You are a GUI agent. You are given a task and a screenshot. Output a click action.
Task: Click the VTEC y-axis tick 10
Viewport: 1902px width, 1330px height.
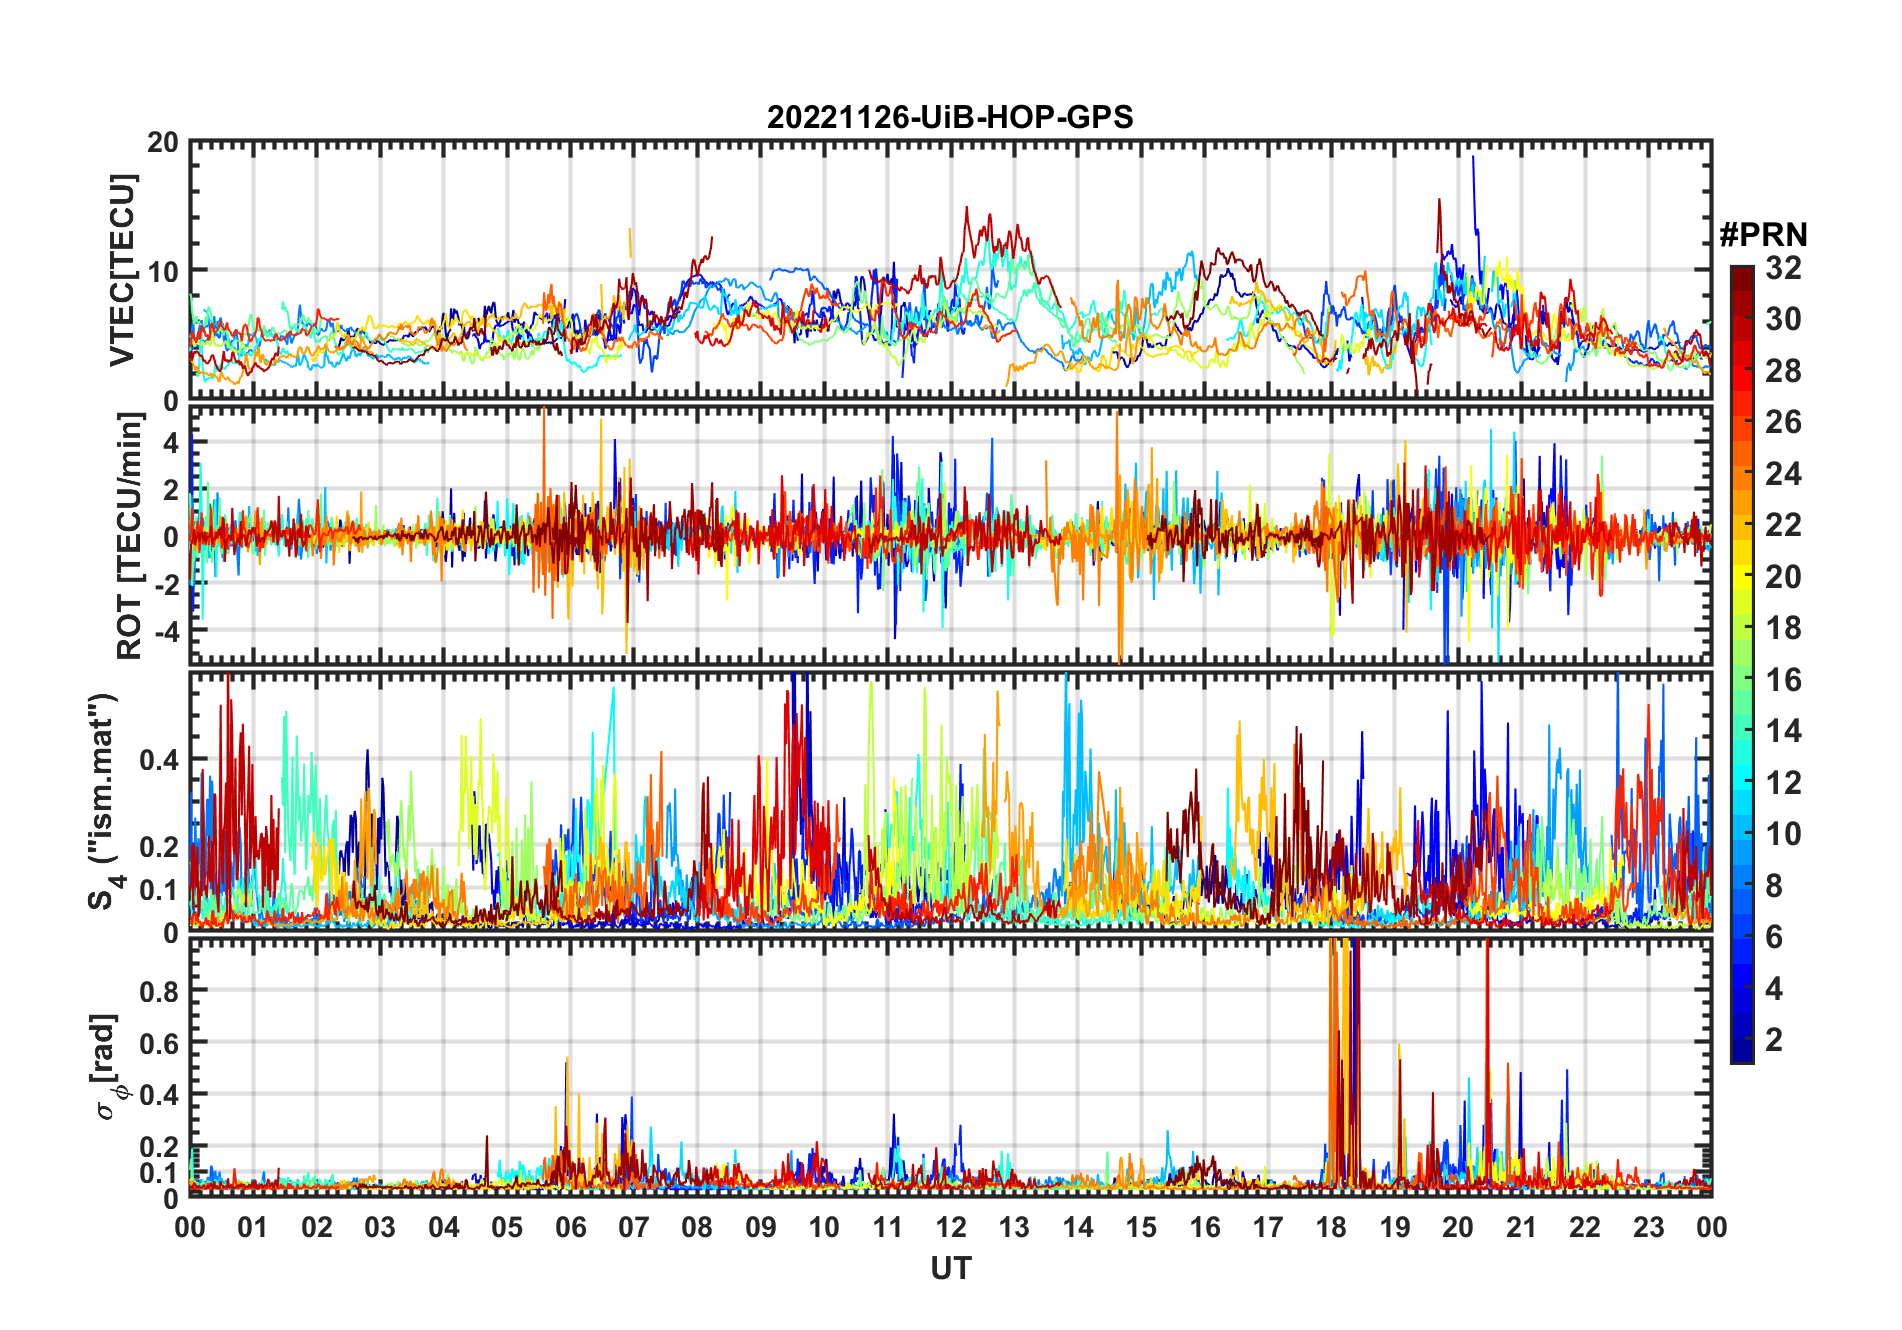163,272
